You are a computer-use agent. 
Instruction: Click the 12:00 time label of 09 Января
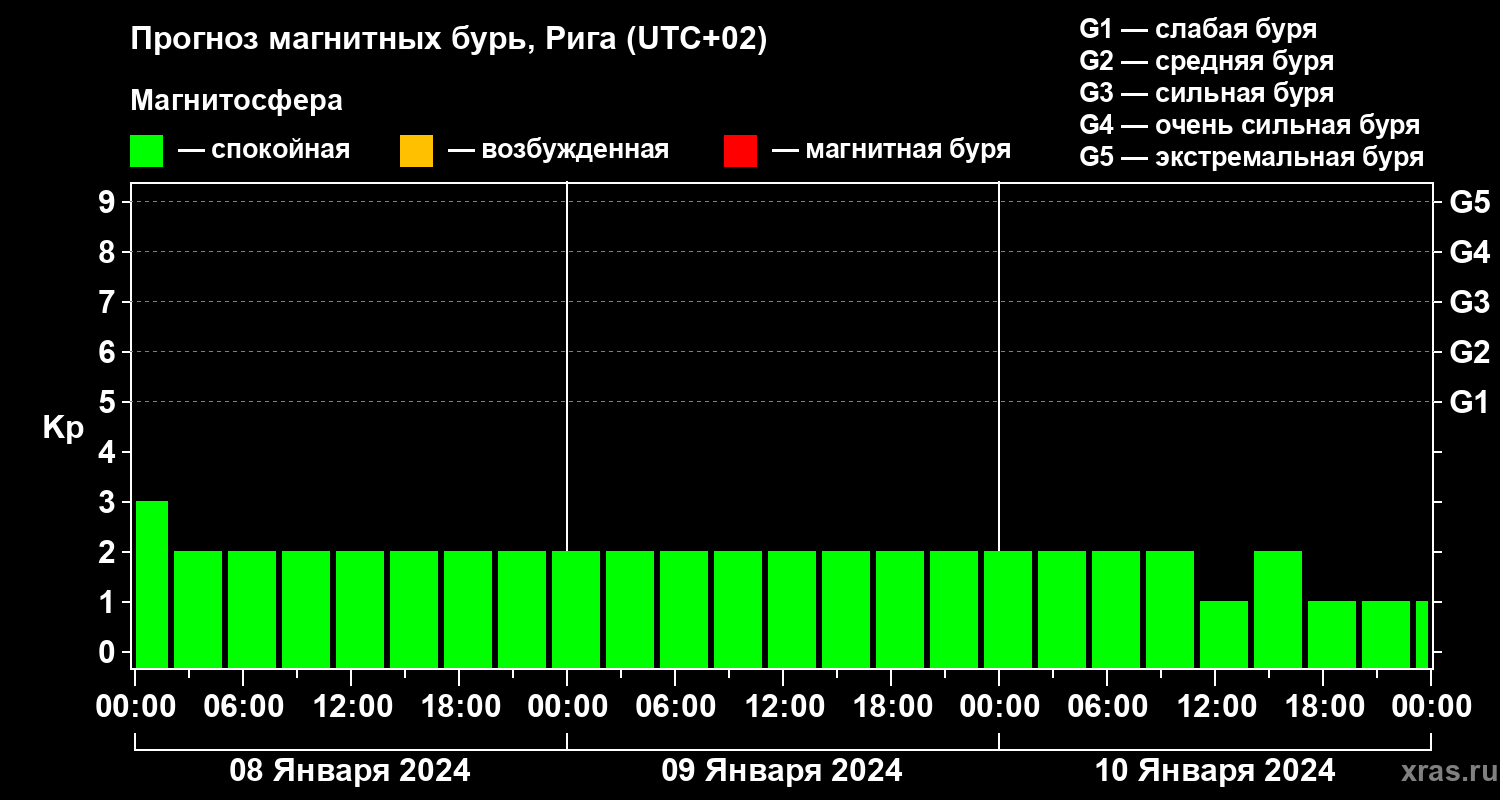click(783, 706)
